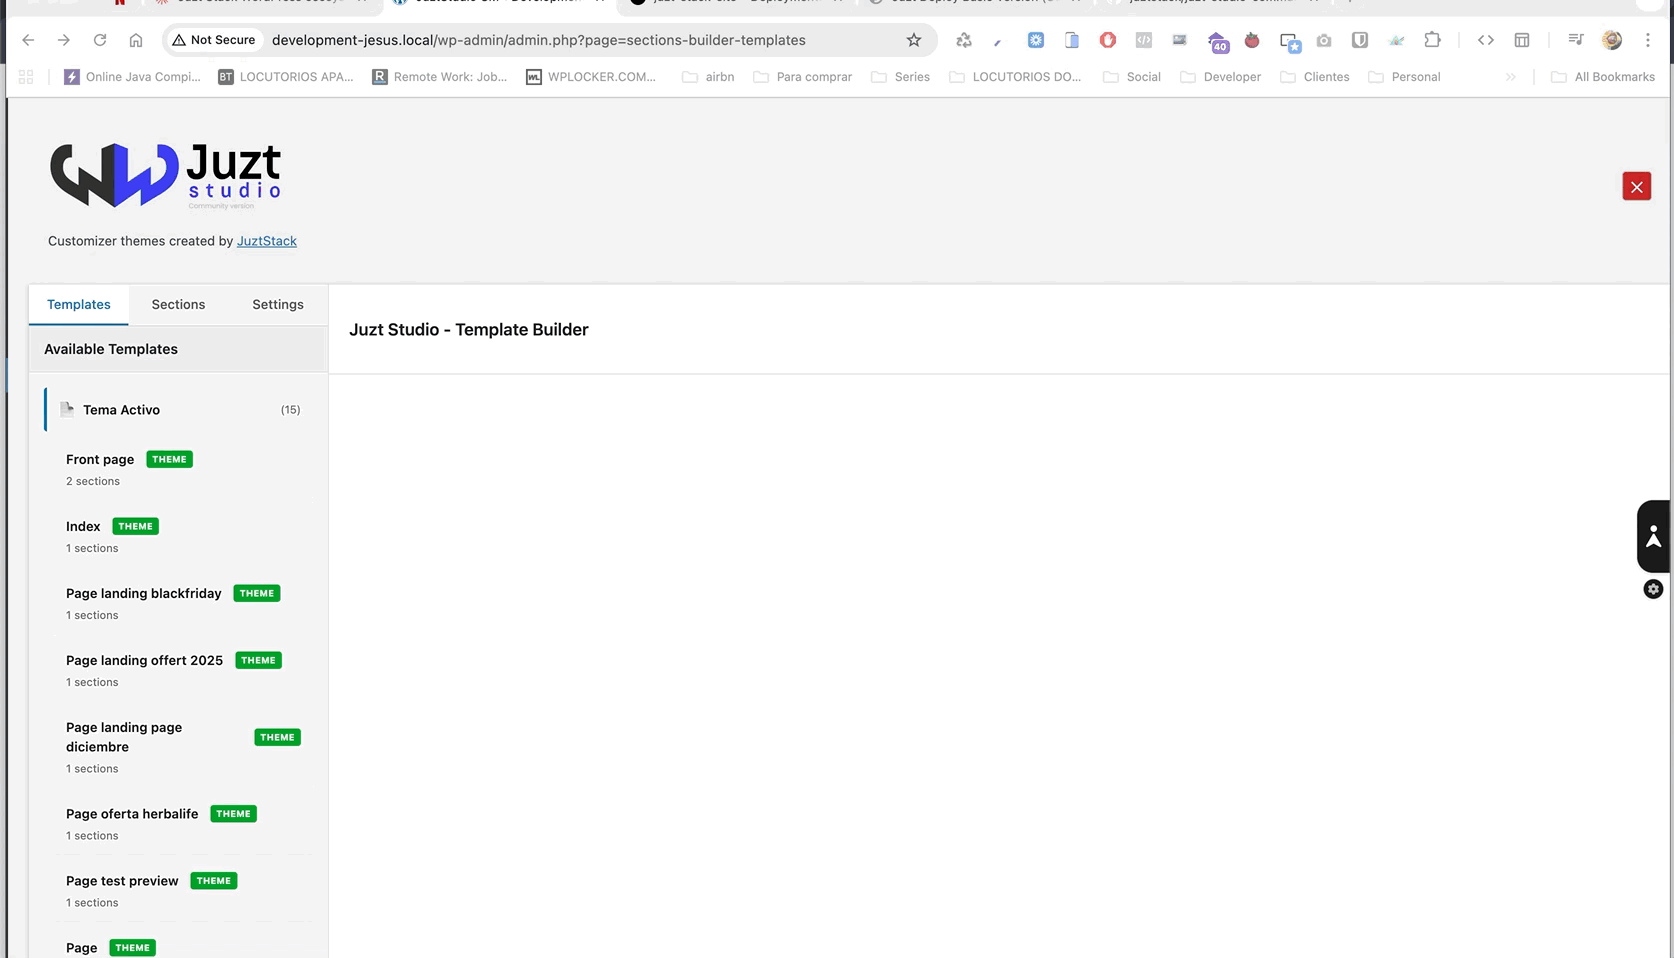Open the Personal bookmarks folder
1674x958 pixels.
(x=1403, y=77)
